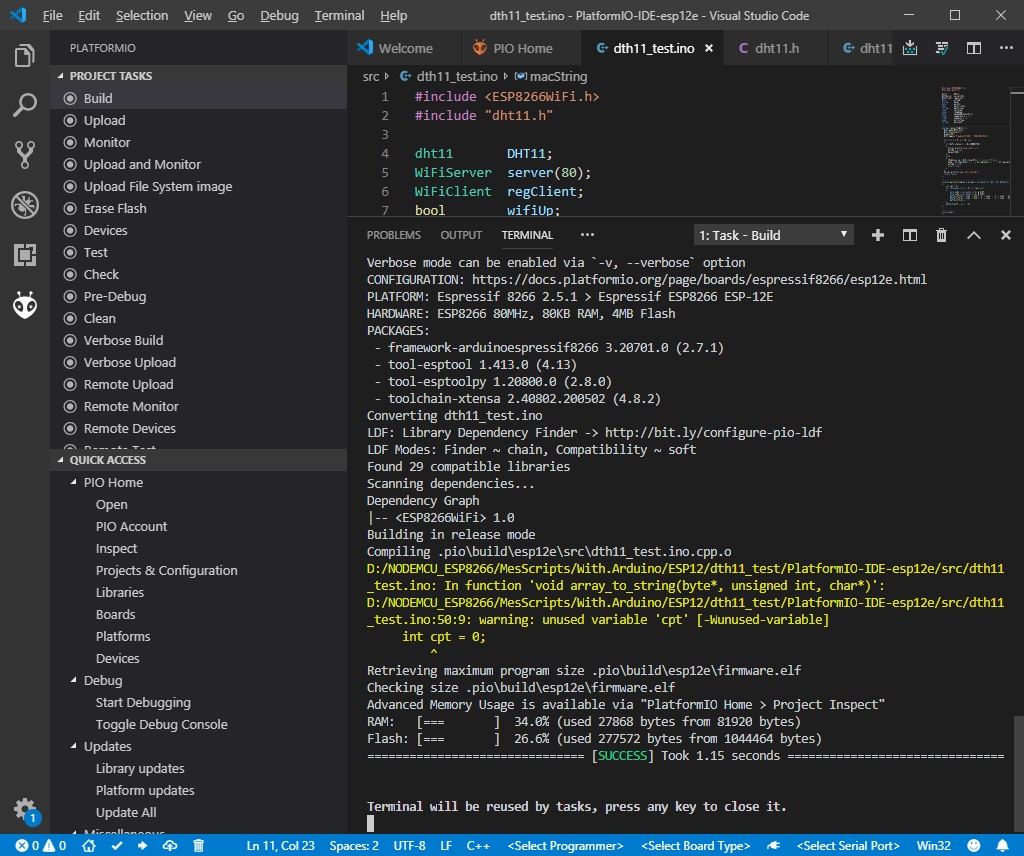Split the terminal panel
The height and width of the screenshot is (856, 1024).
point(909,235)
